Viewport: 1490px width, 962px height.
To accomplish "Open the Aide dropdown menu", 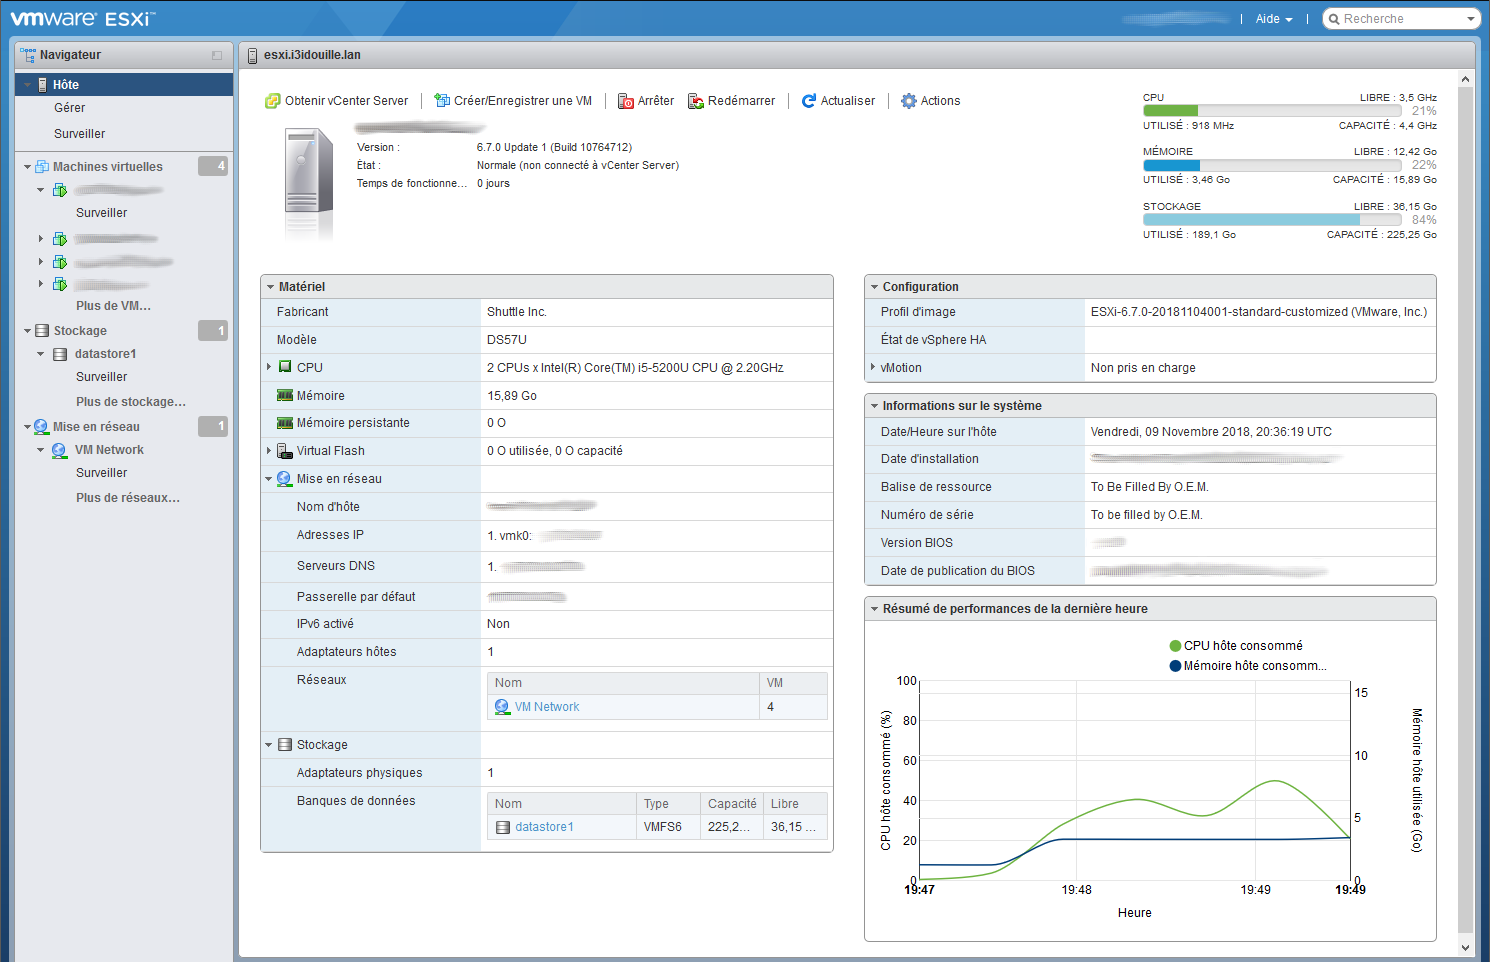I will (1273, 19).
